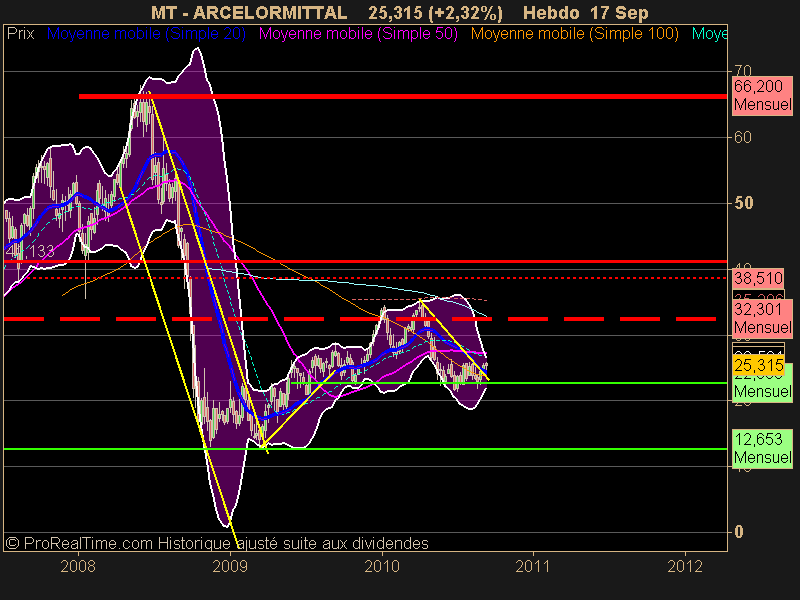This screenshot has height=600, width=800.
Task: Click the 0 price axis value
Action: (x=739, y=532)
